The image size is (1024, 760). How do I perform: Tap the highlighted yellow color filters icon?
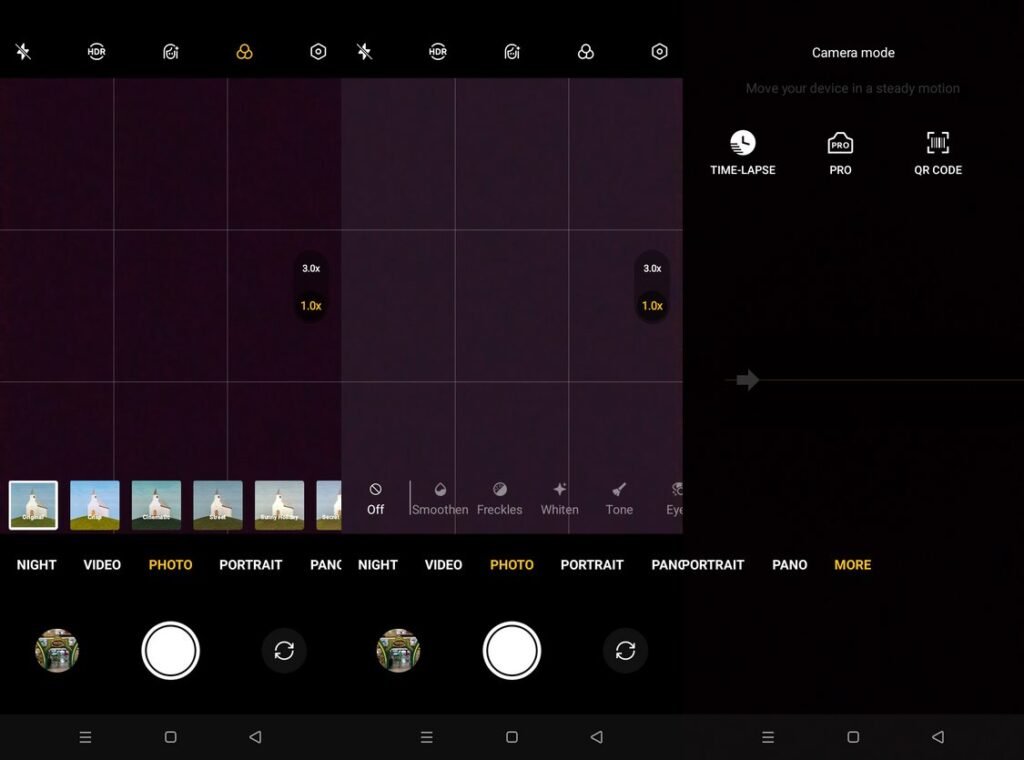click(x=244, y=52)
